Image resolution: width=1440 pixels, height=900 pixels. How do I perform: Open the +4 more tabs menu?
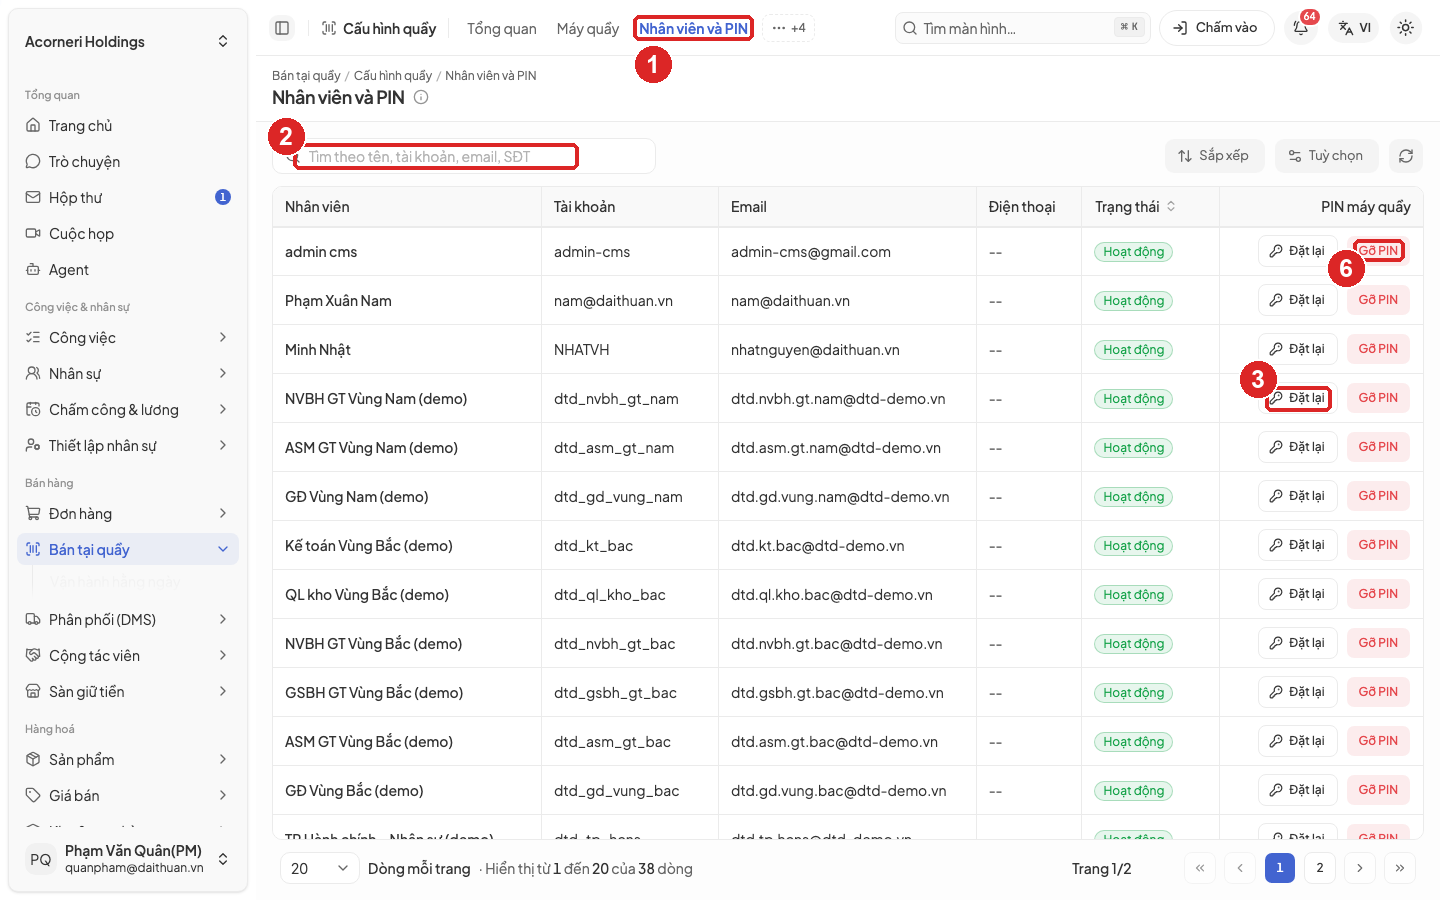click(789, 28)
